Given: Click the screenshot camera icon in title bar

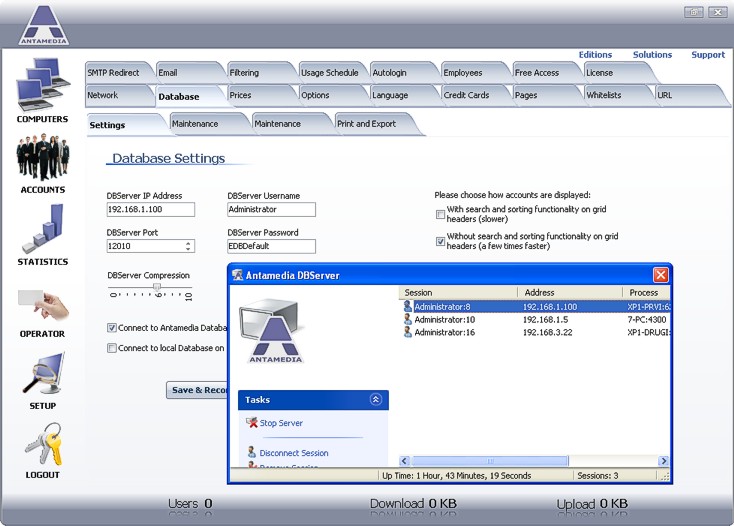Looking at the screenshot, I should (694, 12).
